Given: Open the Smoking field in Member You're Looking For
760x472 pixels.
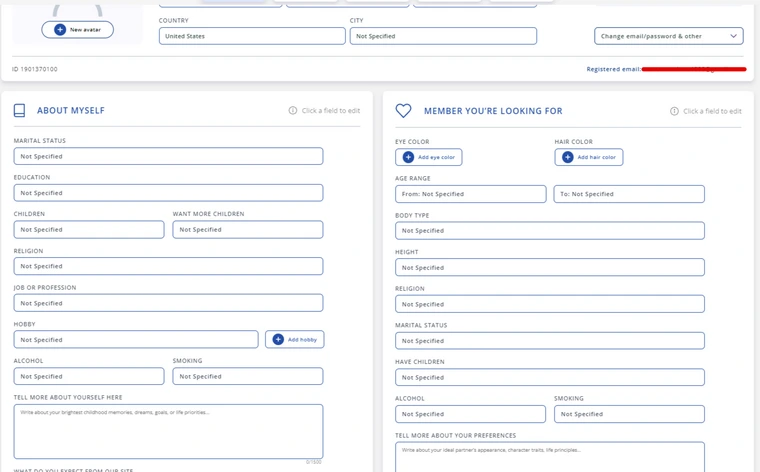Looking at the screenshot, I should (x=629, y=414).
